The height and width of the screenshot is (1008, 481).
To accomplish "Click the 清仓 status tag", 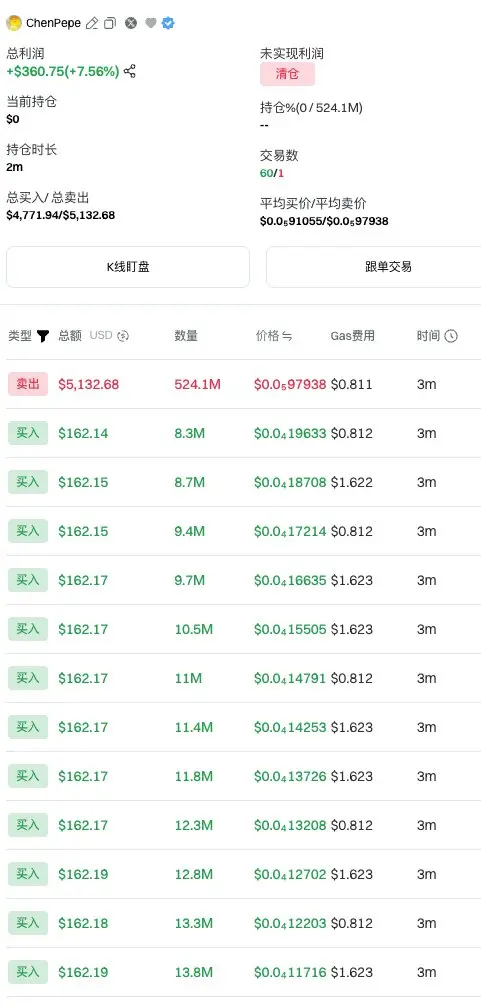I will tap(287, 74).
